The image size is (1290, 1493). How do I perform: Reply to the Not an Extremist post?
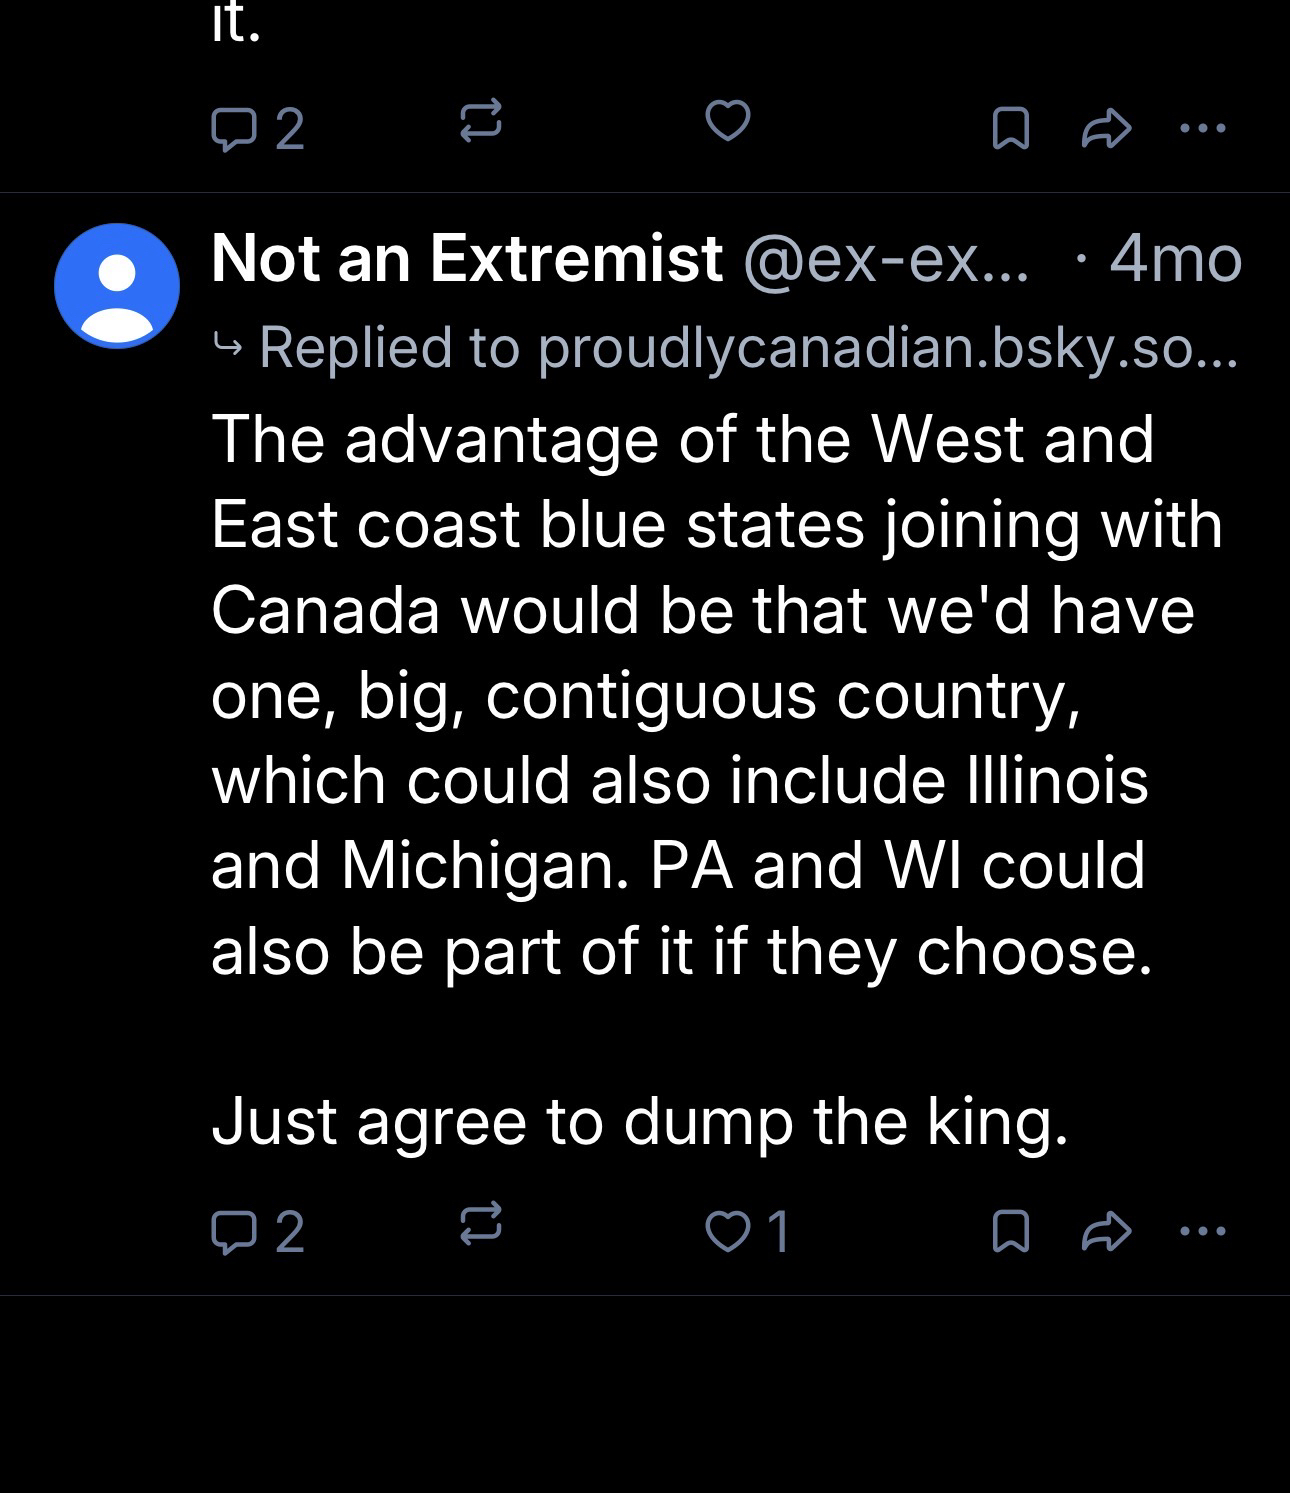[233, 1231]
